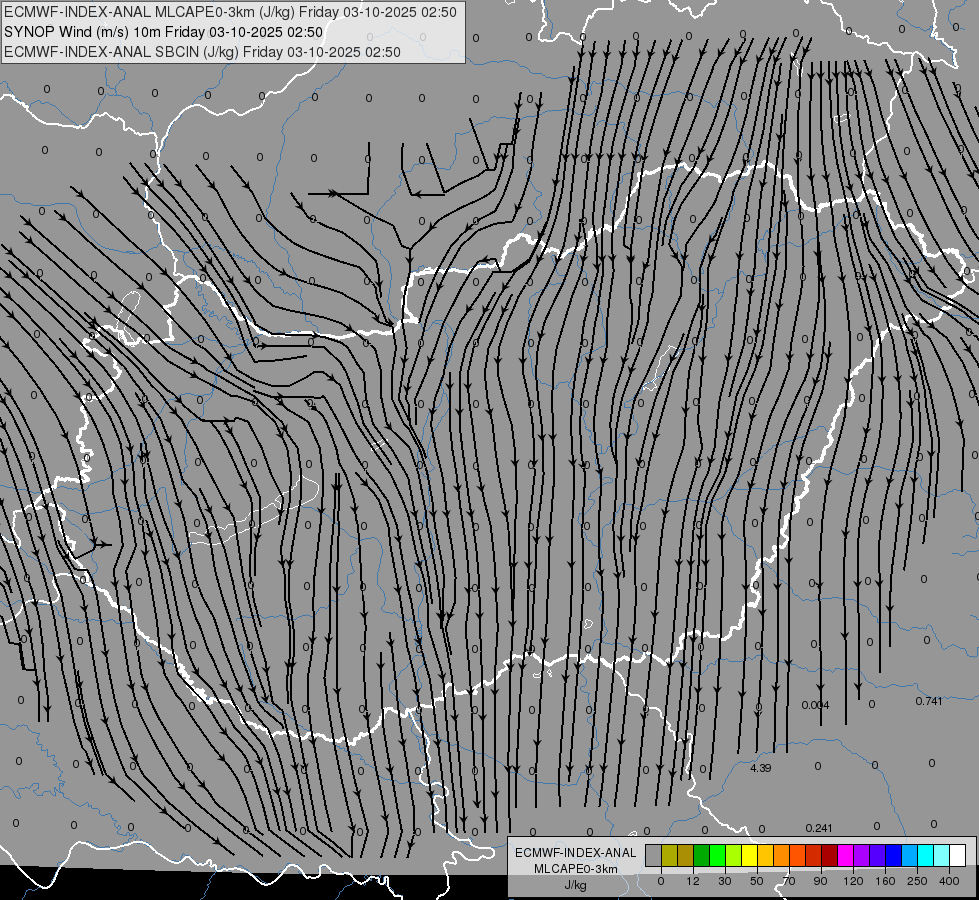
Task: Click the 12 tick label on the colorbar
Action: (x=692, y=881)
